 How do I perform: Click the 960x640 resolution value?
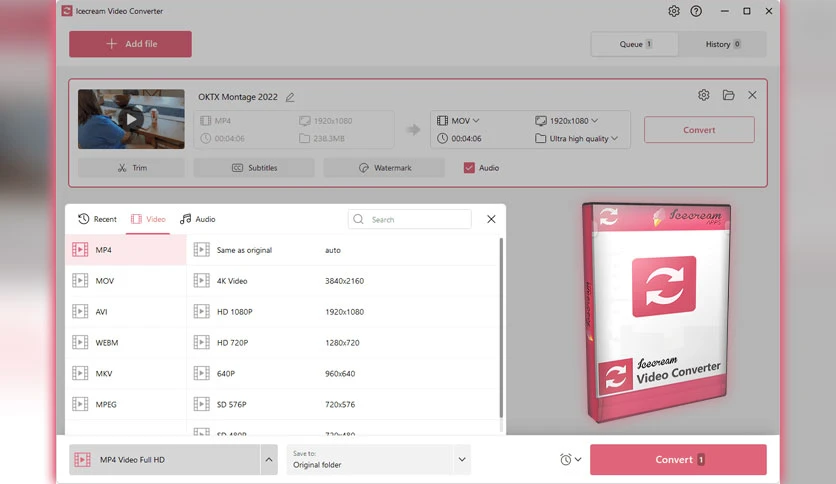click(x=340, y=374)
